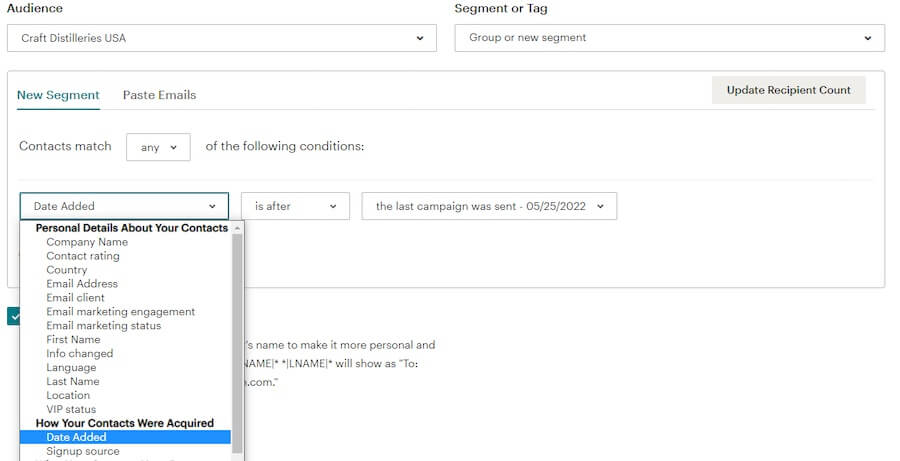Select VIP status option
Screen dimensions: 900x461
tap(71, 409)
